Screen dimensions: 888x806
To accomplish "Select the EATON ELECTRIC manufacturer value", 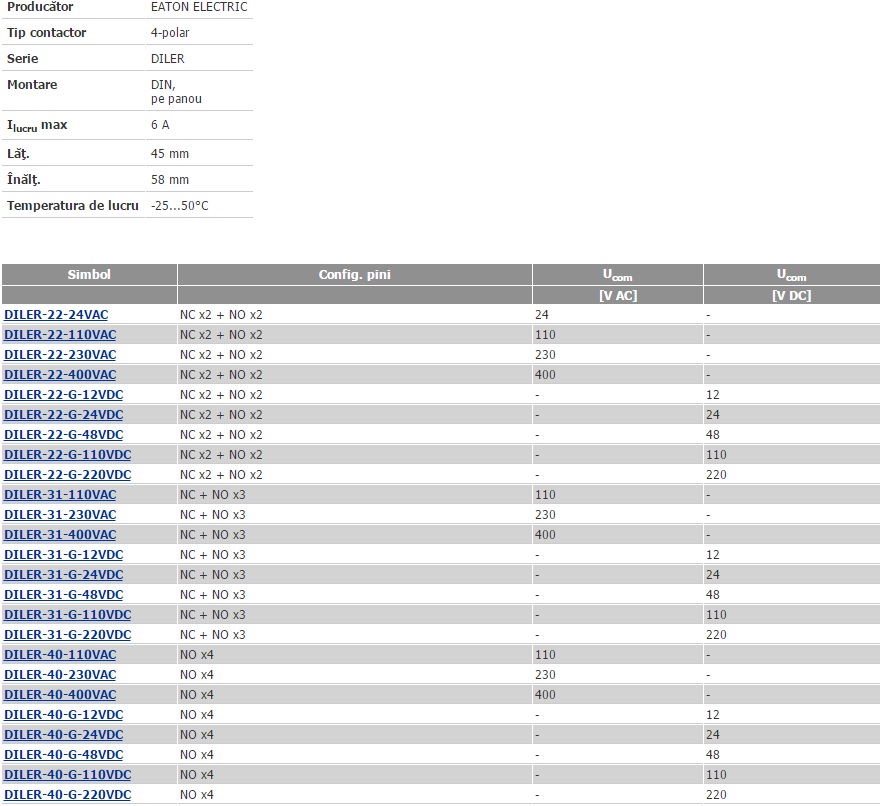I will point(199,7).
